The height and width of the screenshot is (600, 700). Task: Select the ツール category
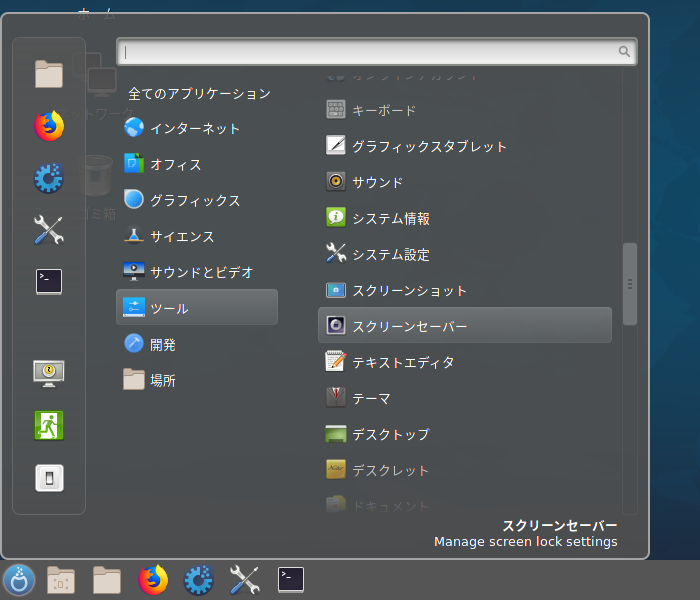pos(197,307)
